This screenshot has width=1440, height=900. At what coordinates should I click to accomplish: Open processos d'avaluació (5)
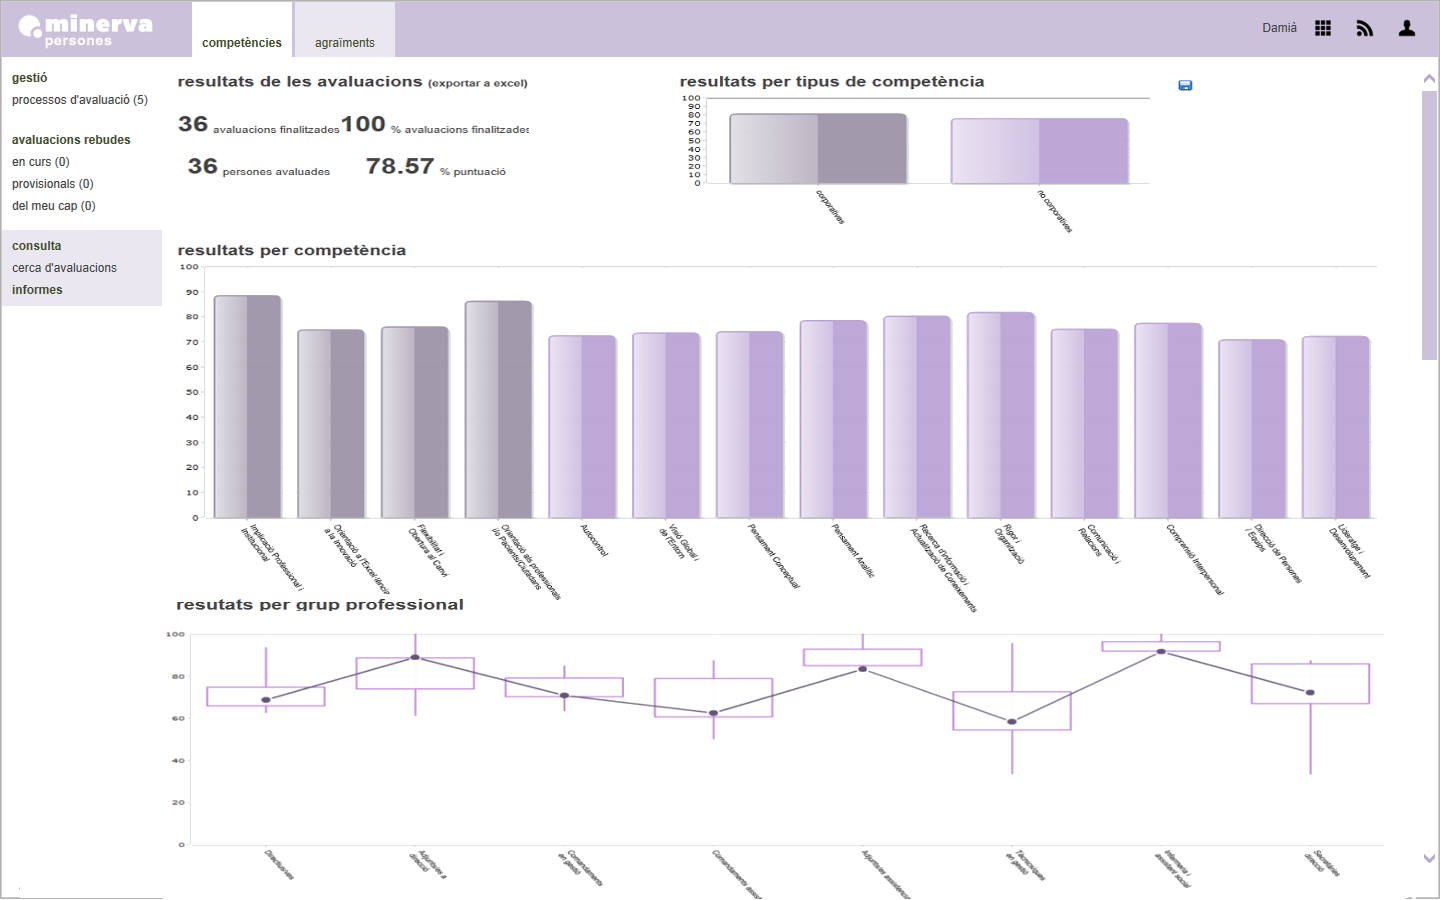coord(80,100)
